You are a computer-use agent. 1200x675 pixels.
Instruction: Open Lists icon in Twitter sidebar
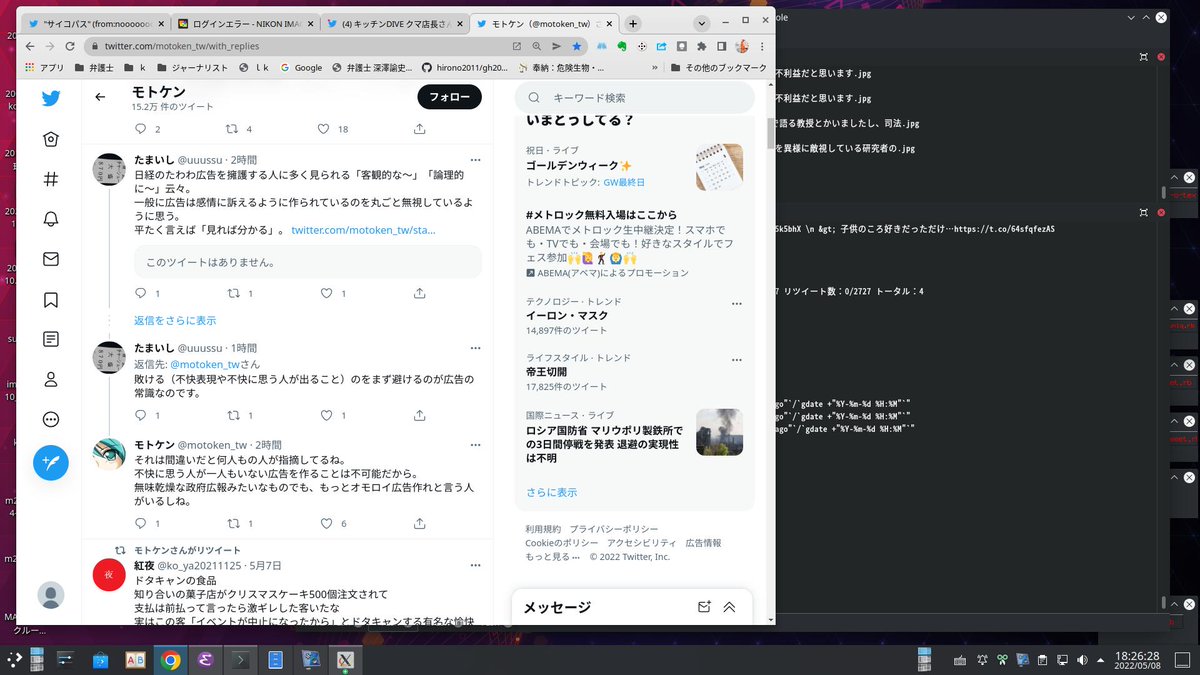click(x=50, y=339)
